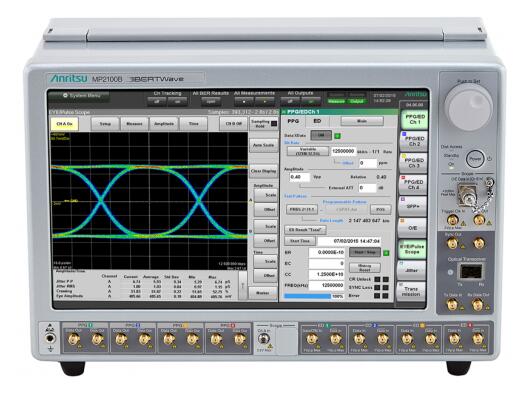Click the measurement progress bar
The width and height of the screenshot is (529, 393).
(x=314, y=296)
